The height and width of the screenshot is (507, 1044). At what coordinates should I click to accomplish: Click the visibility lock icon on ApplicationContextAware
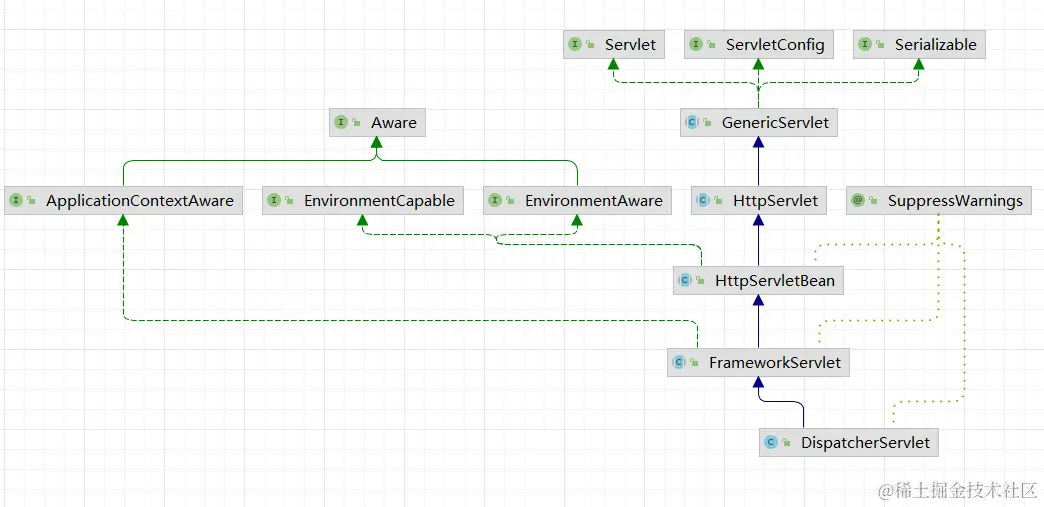(x=32, y=201)
